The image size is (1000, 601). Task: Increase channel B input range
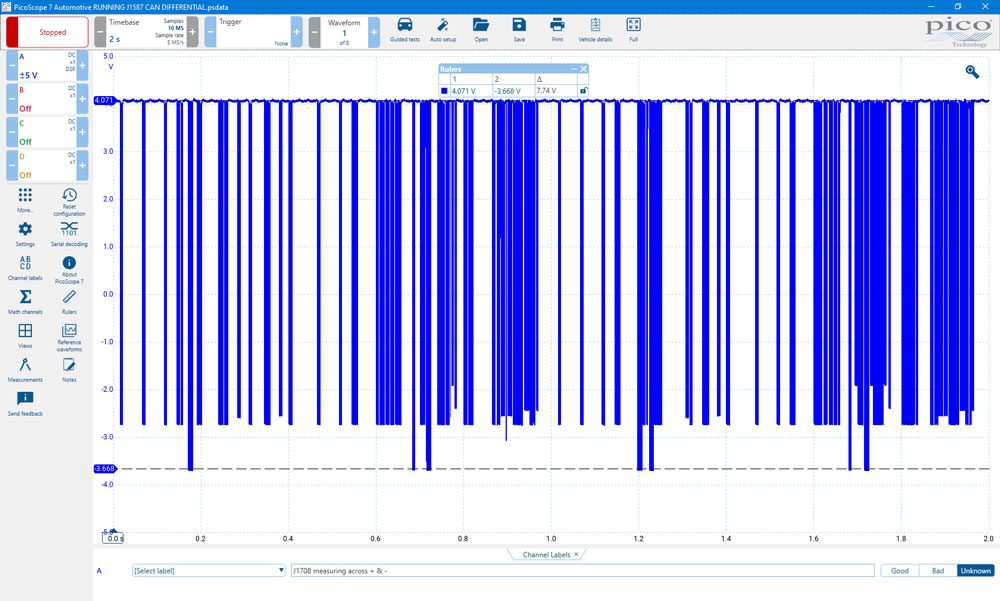[x=82, y=99]
